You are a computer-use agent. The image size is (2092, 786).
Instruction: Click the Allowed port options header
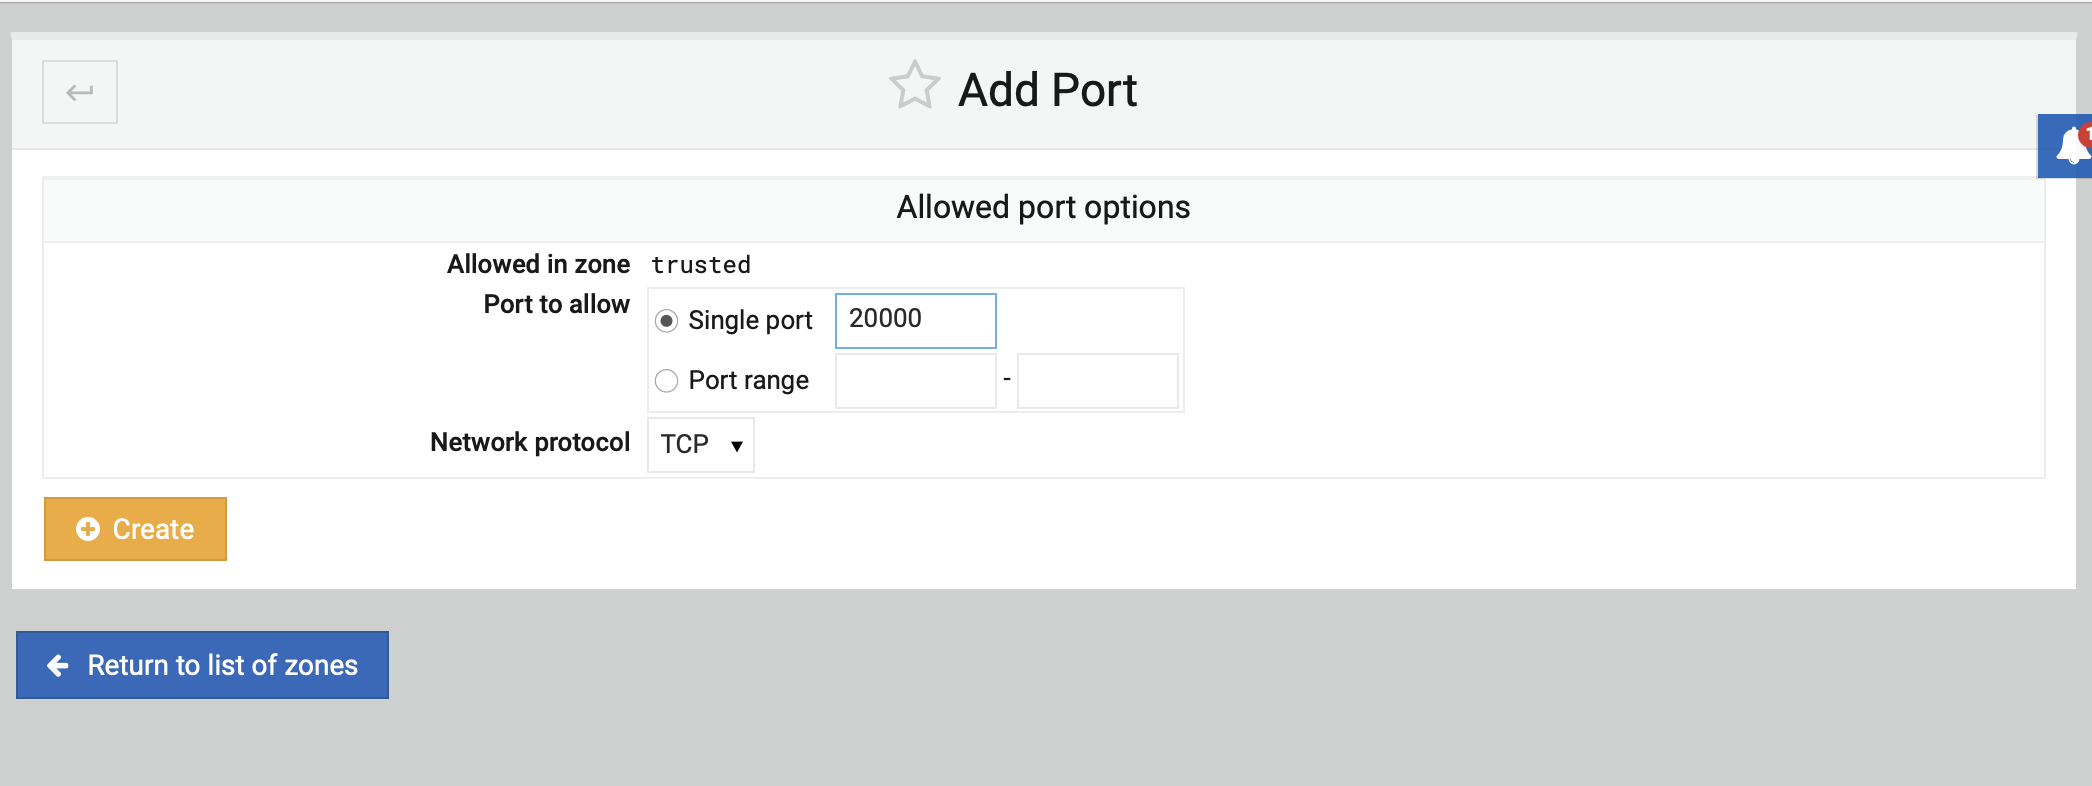click(1043, 208)
